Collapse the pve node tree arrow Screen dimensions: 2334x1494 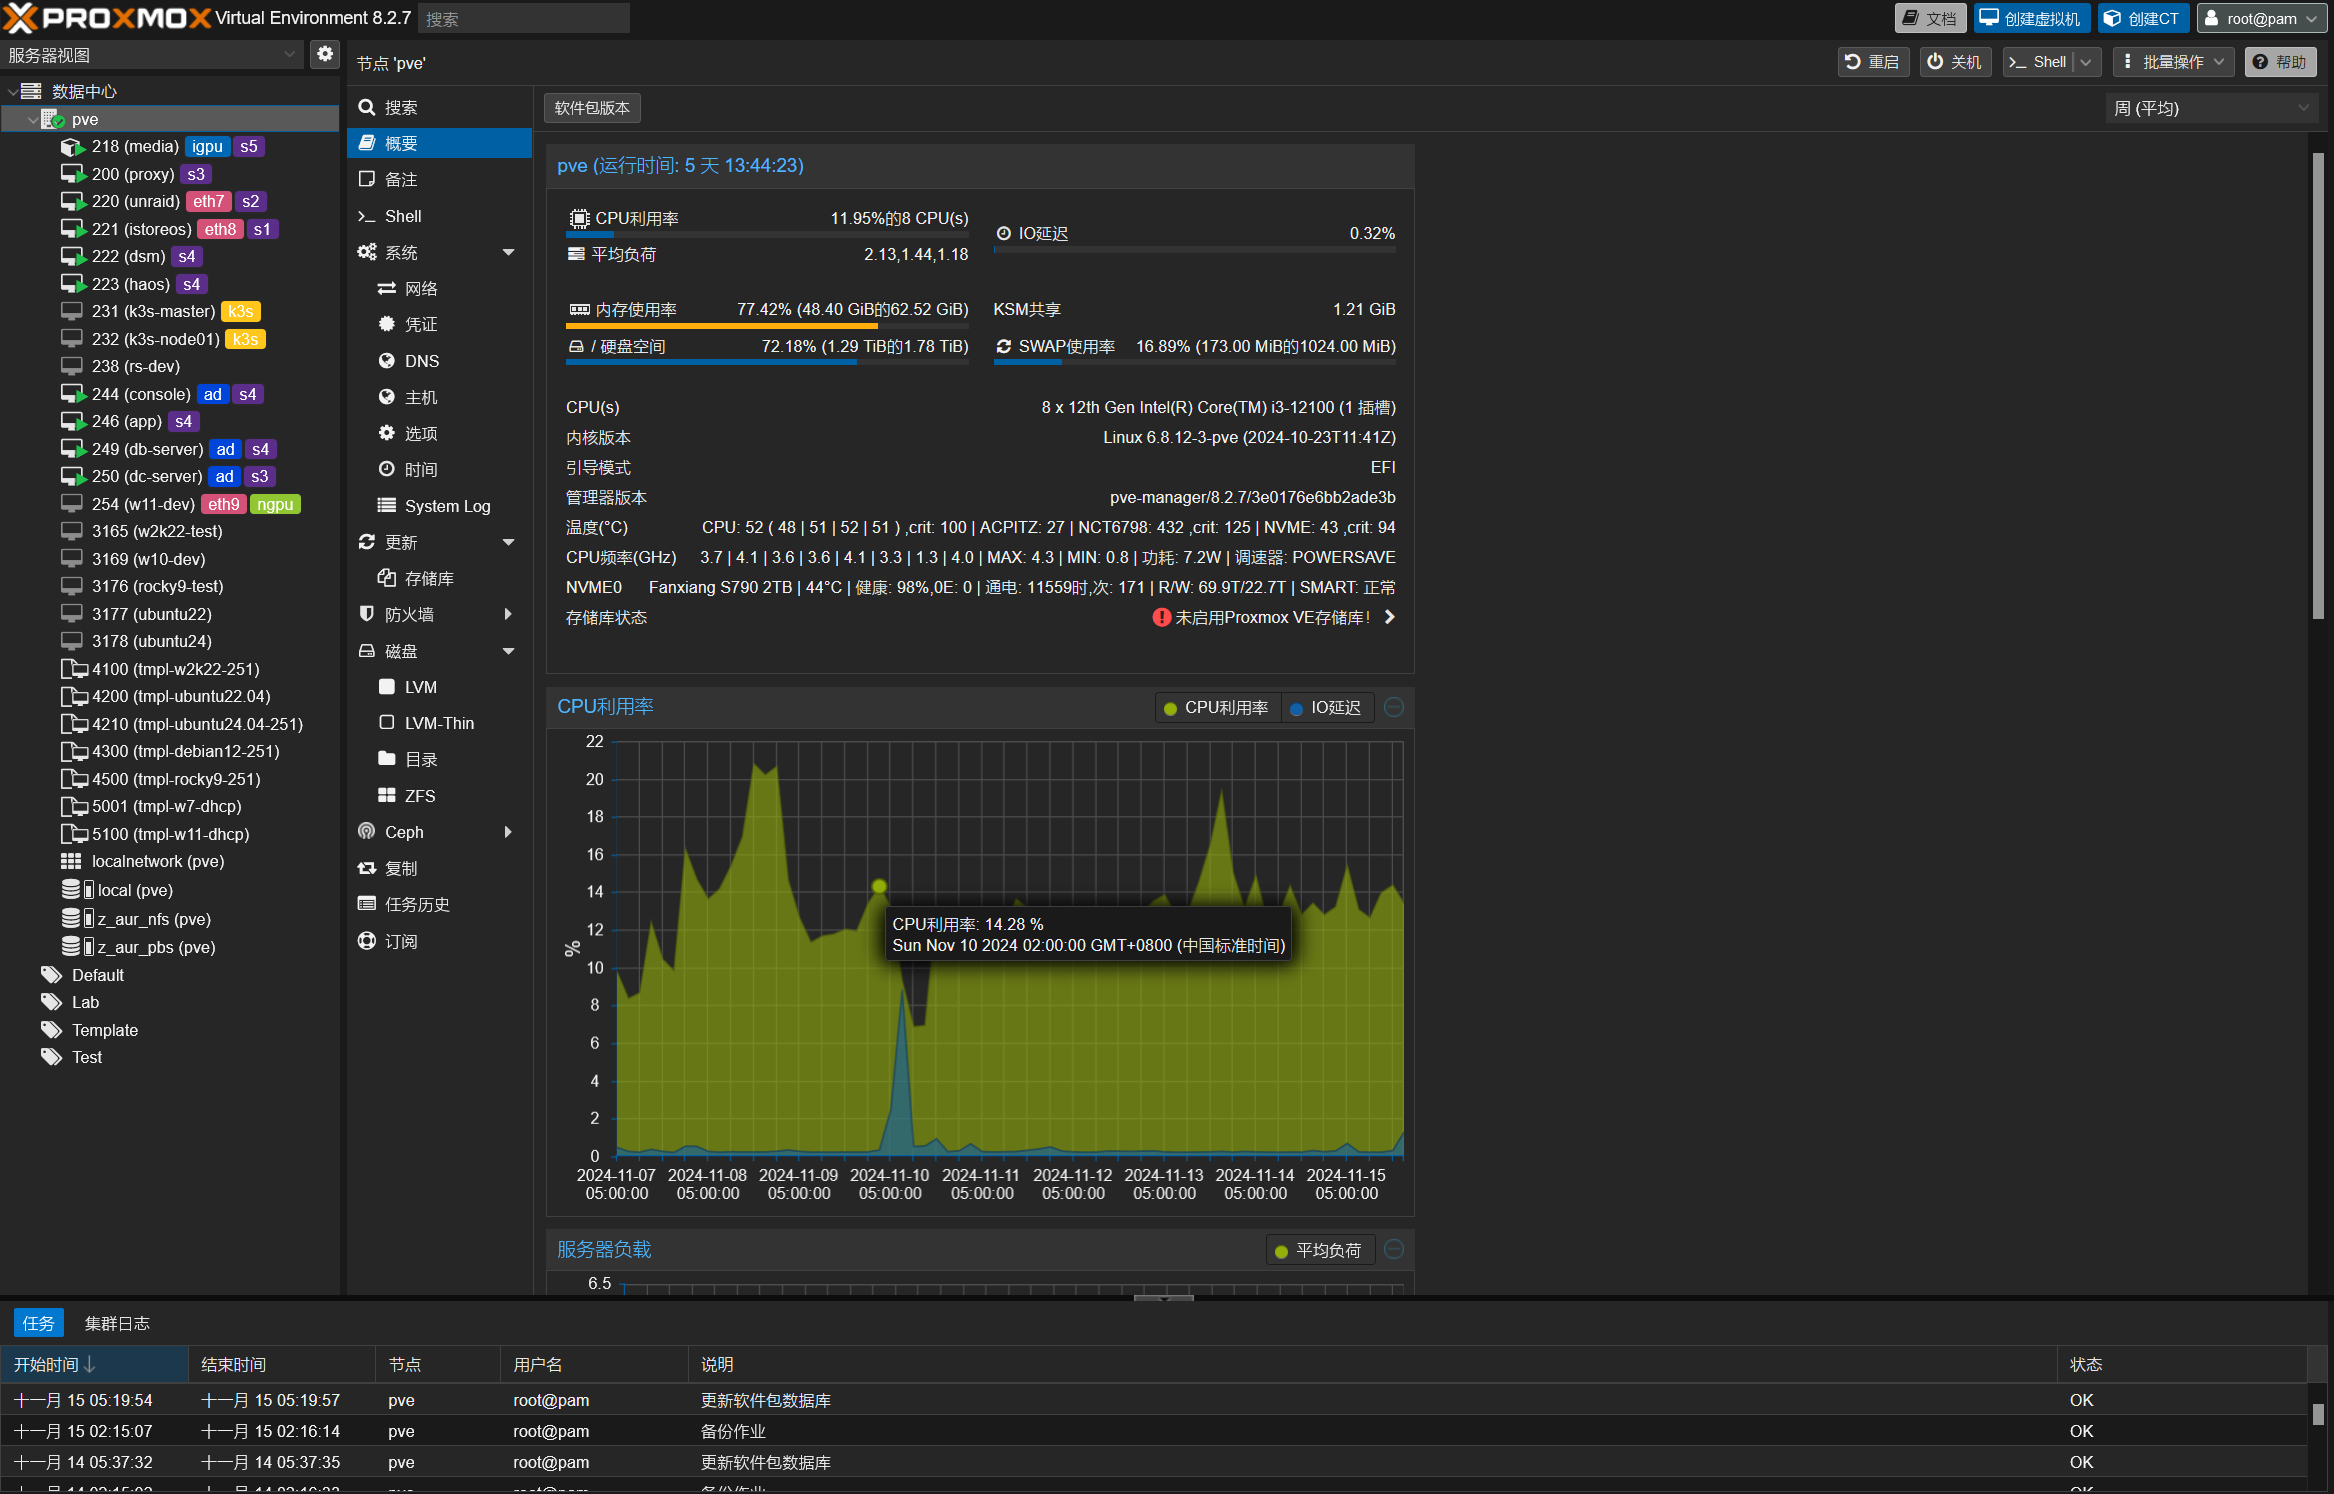tap(32, 120)
